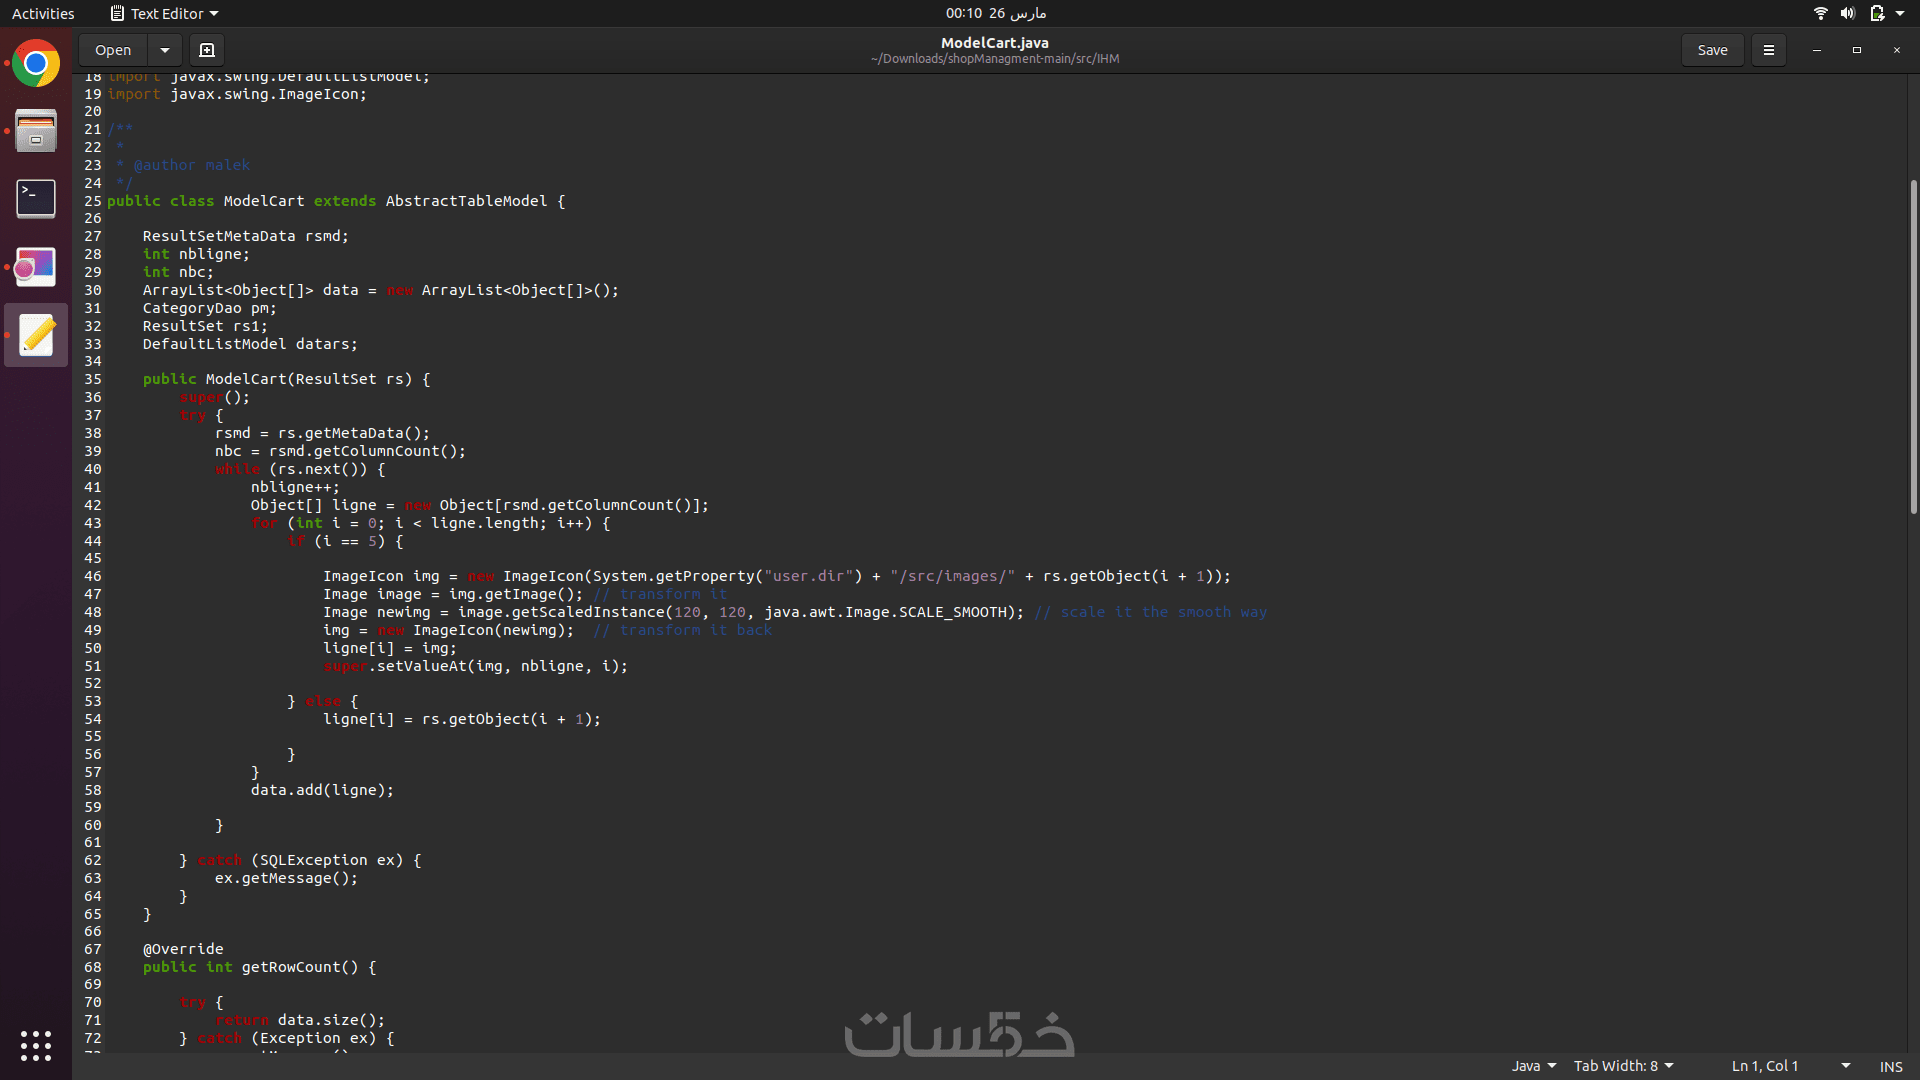Open the screenshot app in dock
Screen dimensions: 1920x1080
[x=36, y=267]
